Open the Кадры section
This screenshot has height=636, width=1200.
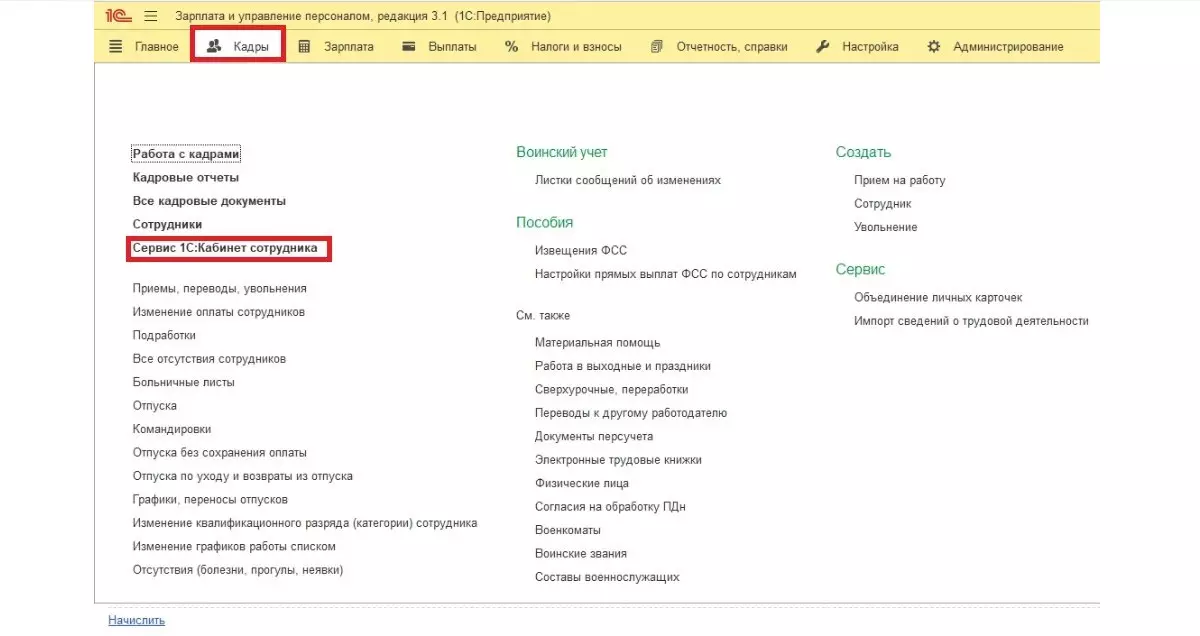tap(238, 46)
